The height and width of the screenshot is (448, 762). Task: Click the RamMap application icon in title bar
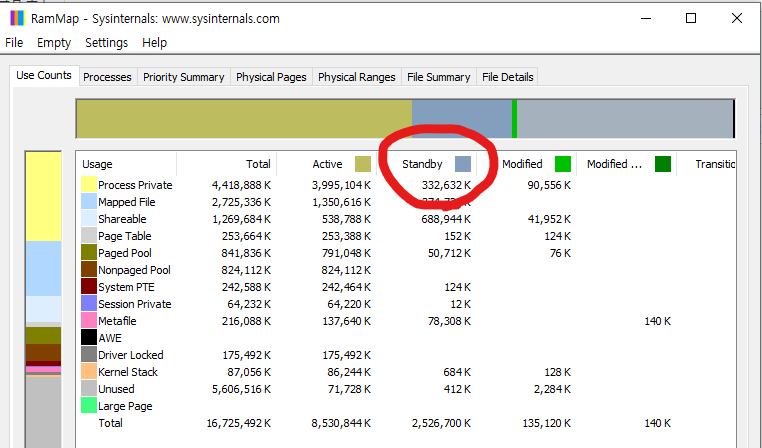[x=15, y=18]
